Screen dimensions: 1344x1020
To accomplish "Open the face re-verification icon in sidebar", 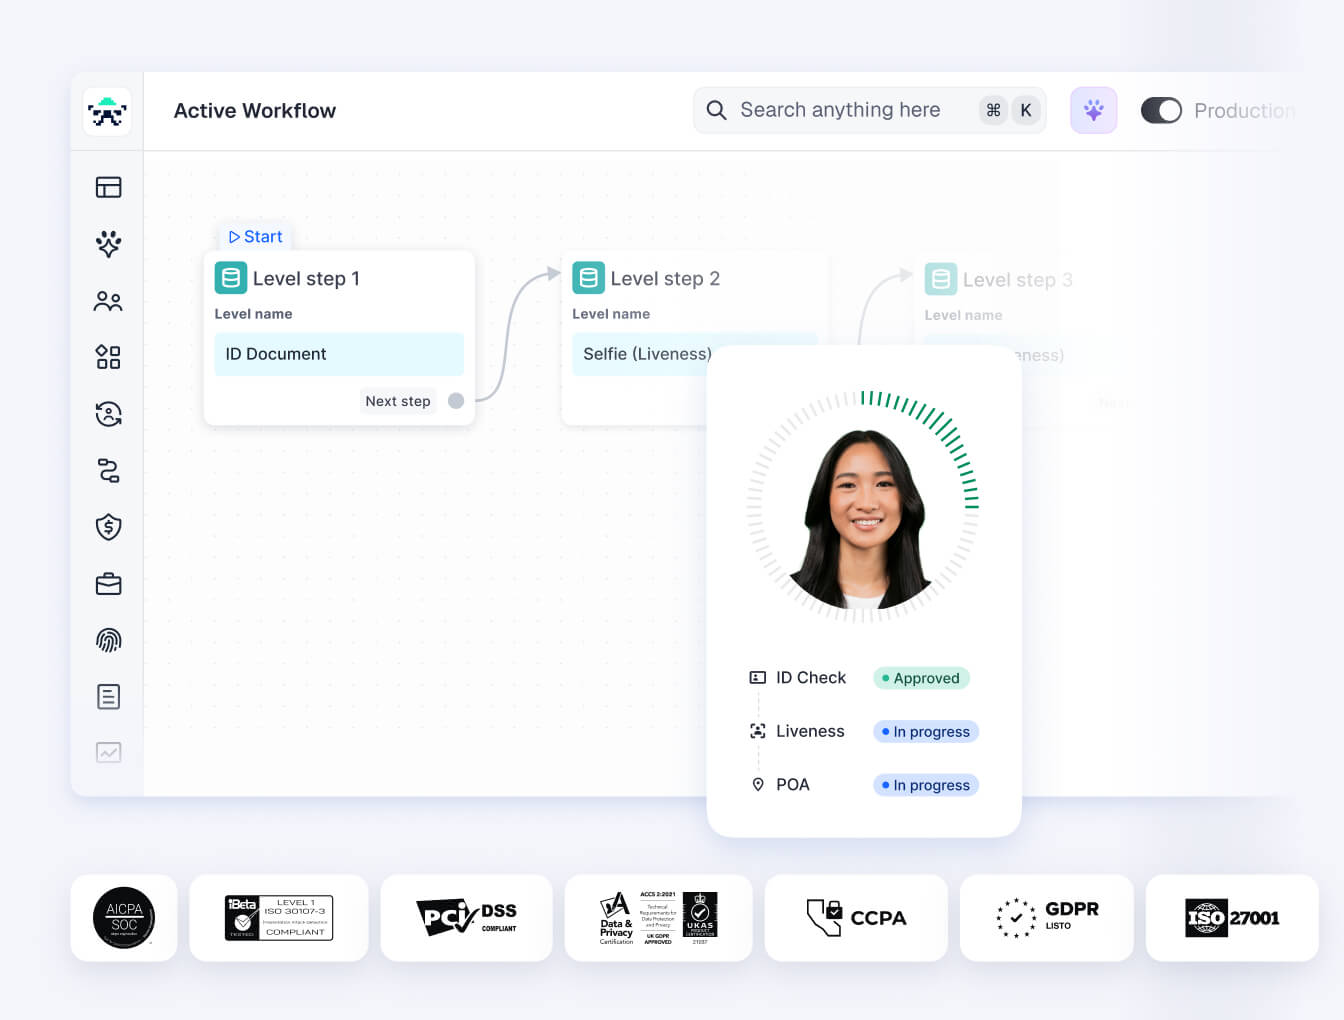I will tap(108, 414).
